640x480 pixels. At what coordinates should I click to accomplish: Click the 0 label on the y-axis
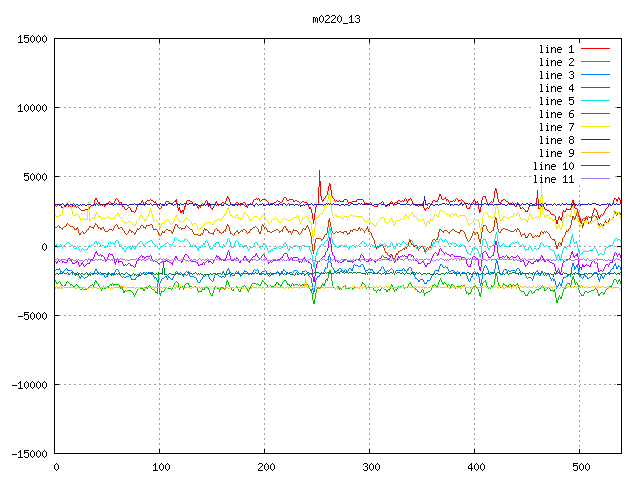point(45,247)
